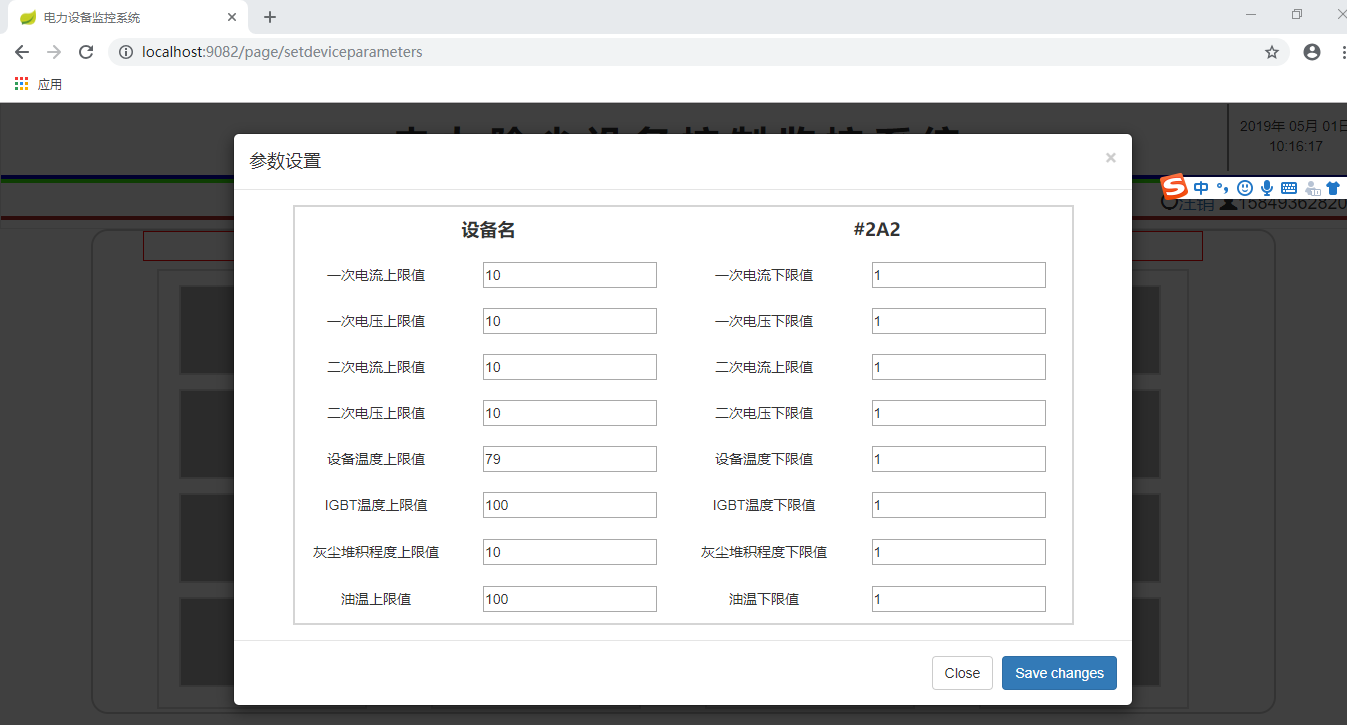Viewport: 1347px width, 725px height.
Task: Click the browser forward arrow
Action: coord(54,52)
